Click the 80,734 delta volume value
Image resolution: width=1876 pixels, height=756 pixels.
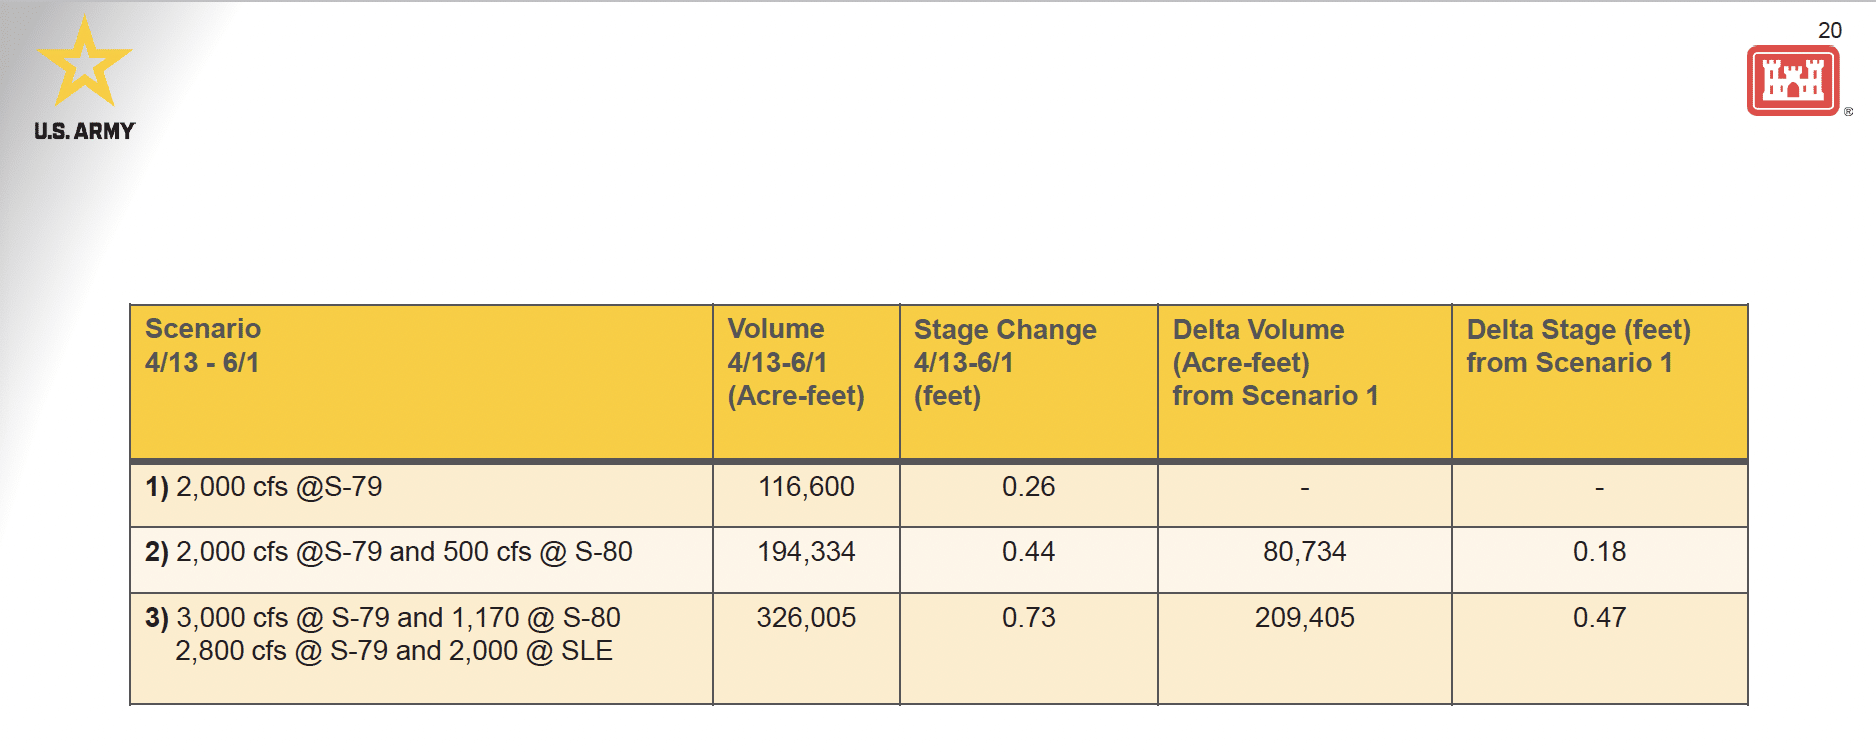tap(1304, 552)
